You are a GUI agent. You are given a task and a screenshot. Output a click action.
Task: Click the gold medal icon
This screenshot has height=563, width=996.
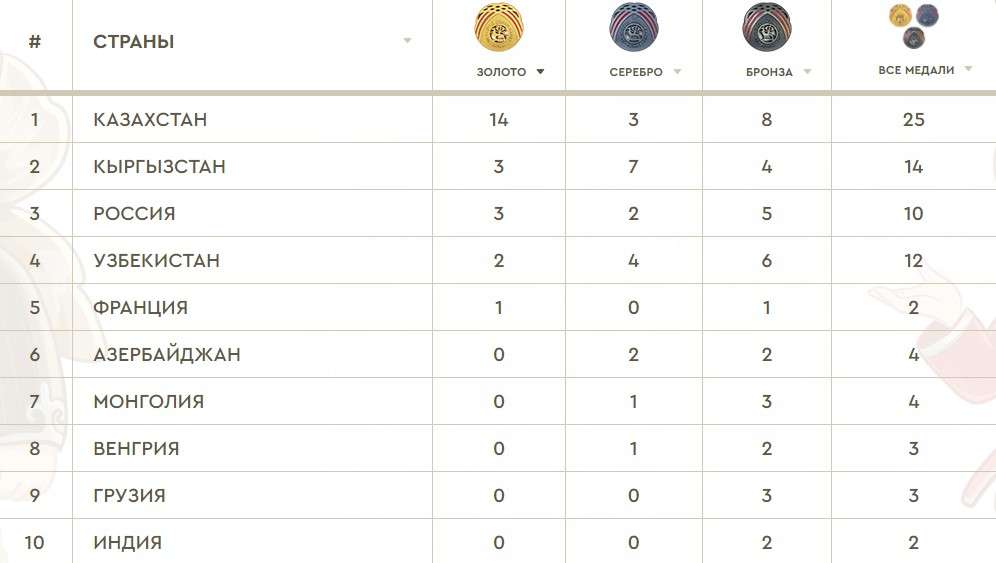[499, 27]
